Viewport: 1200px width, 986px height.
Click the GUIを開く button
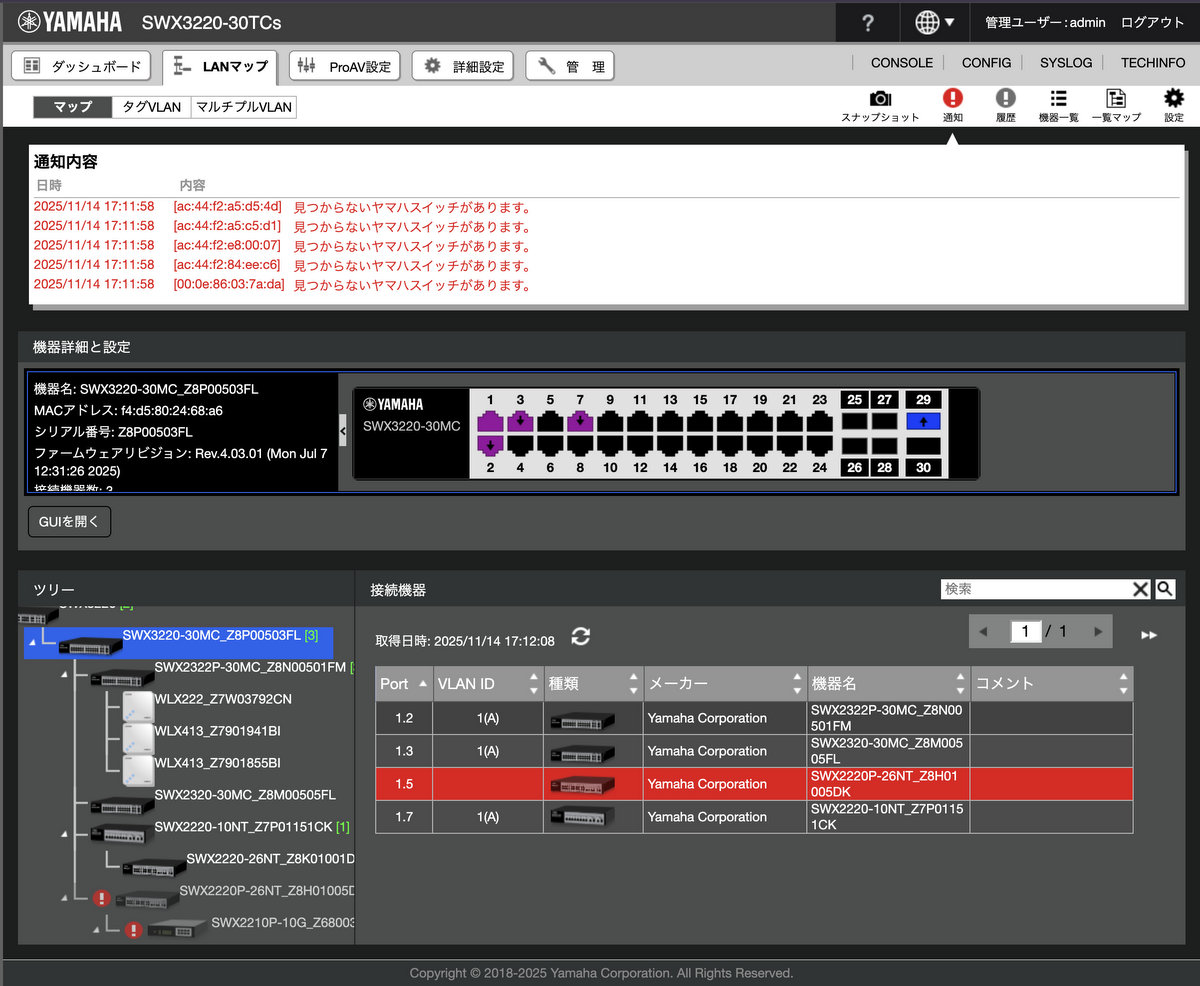[69, 521]
